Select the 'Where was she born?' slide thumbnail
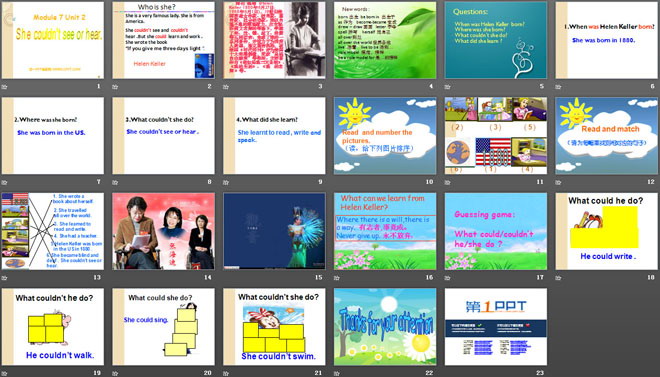 [53, 135]
